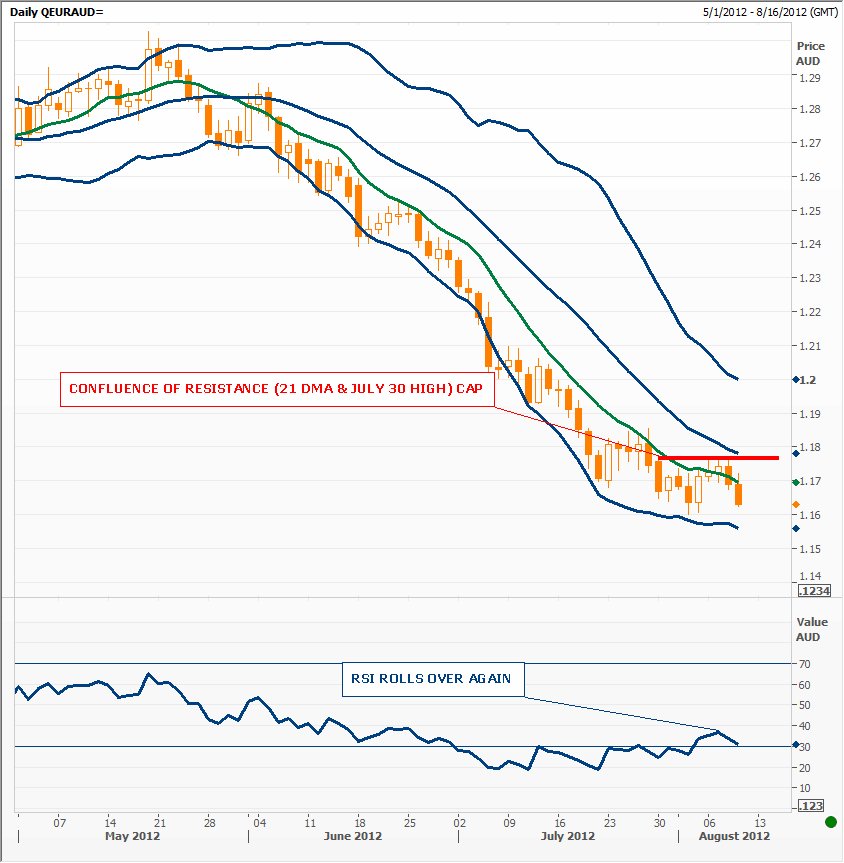Click the 18 date tick on the time axis

(x=360, y=823)
